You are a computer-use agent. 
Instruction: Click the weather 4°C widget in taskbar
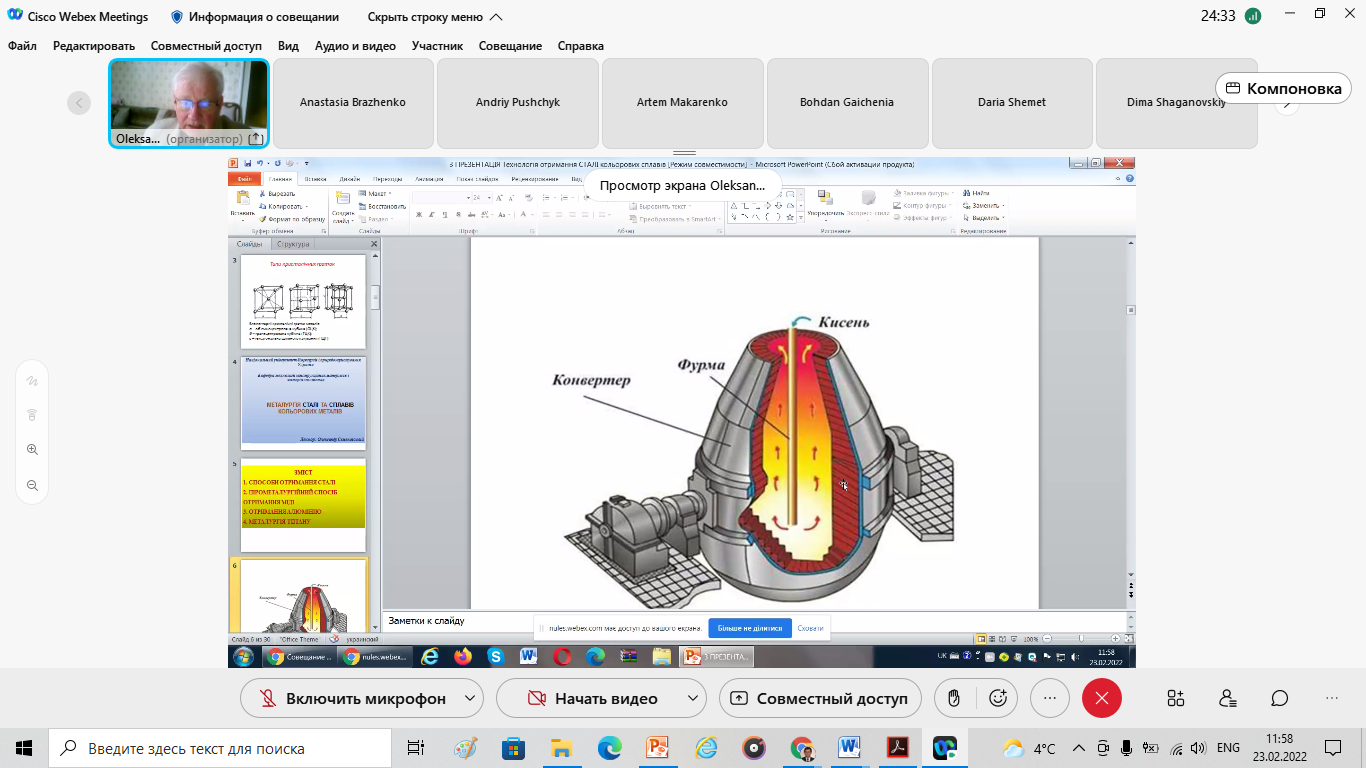pyautogui.click(x=1029, y=748)
